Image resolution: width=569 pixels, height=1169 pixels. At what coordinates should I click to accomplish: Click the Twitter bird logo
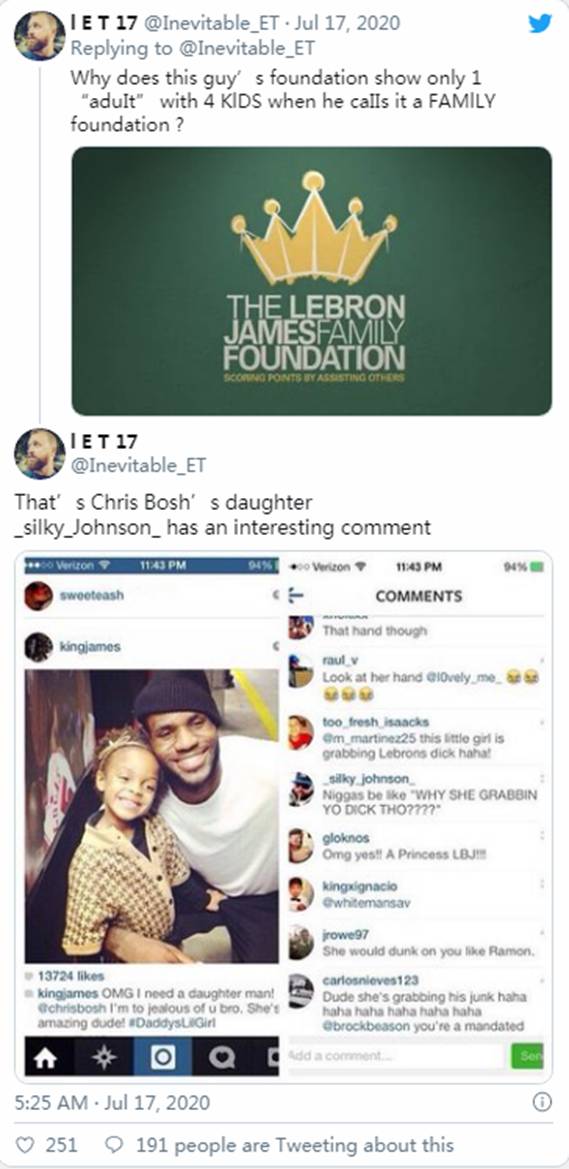pyautogui.click(x=540, y=23)
